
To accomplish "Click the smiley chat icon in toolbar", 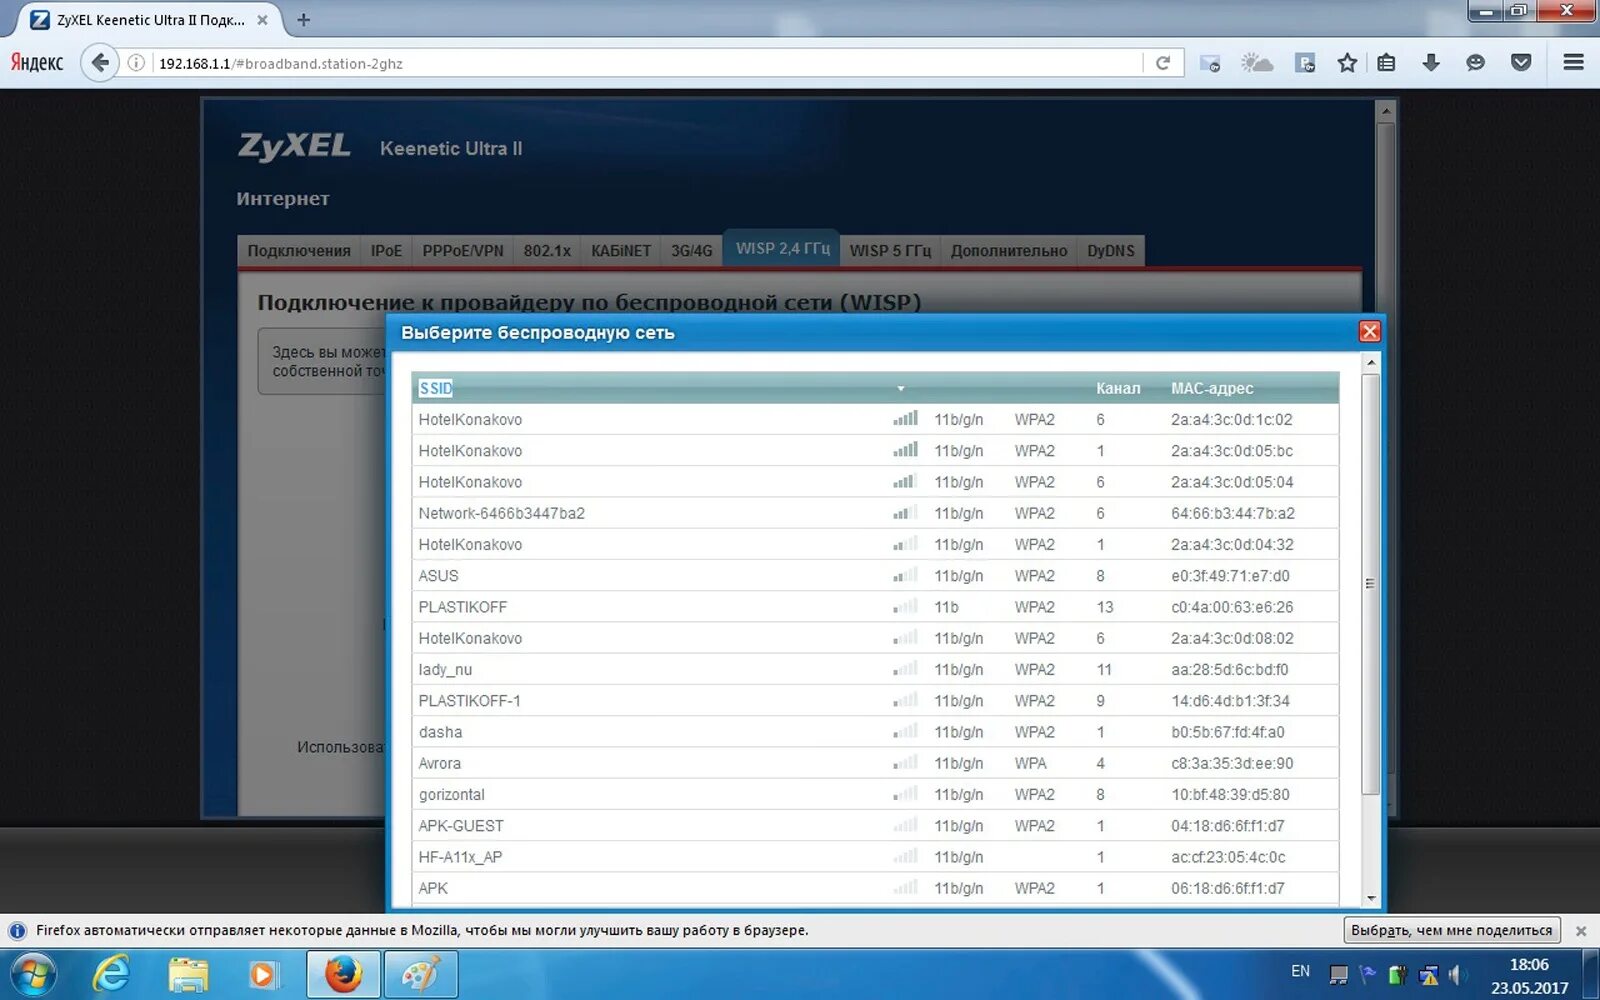I will click(1475, 63).
